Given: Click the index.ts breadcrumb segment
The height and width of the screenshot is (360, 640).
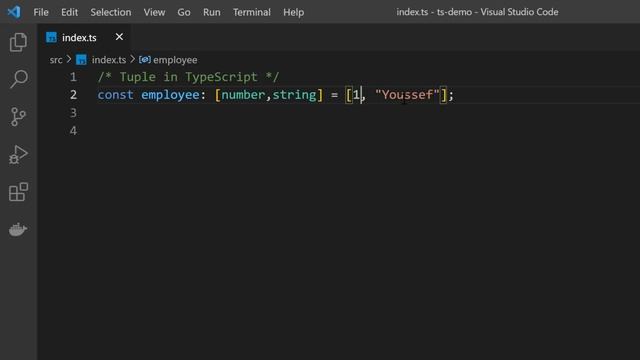Looking at the screenshot, I should [x=109, y=60].
